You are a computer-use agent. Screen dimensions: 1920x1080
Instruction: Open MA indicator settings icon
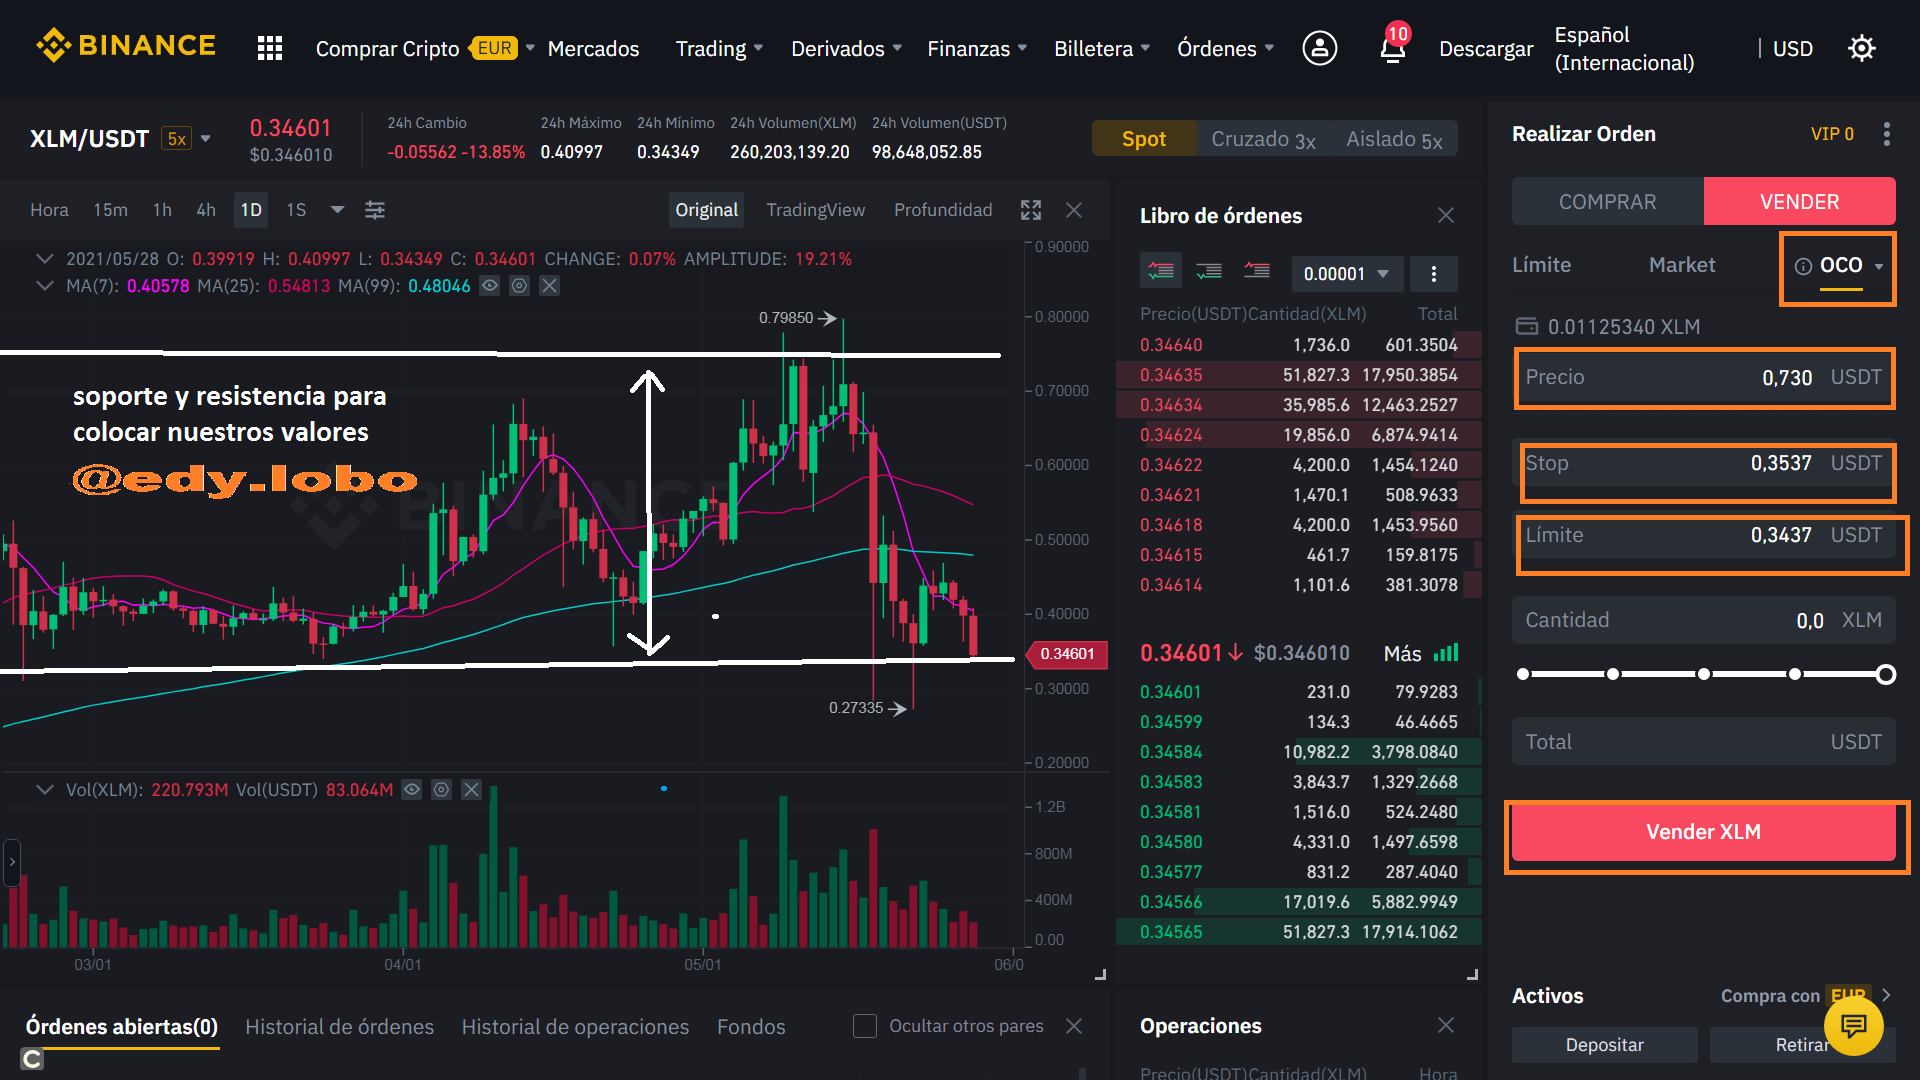[519, 286]
